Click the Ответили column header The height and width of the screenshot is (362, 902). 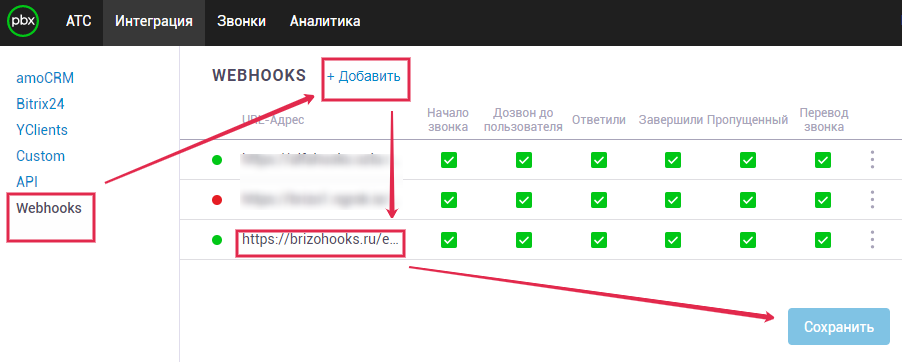(599, 120)
